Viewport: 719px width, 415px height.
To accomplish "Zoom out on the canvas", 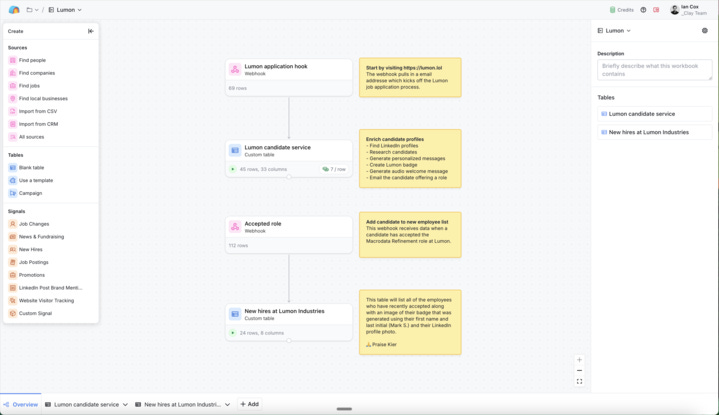I will [580, 371].
